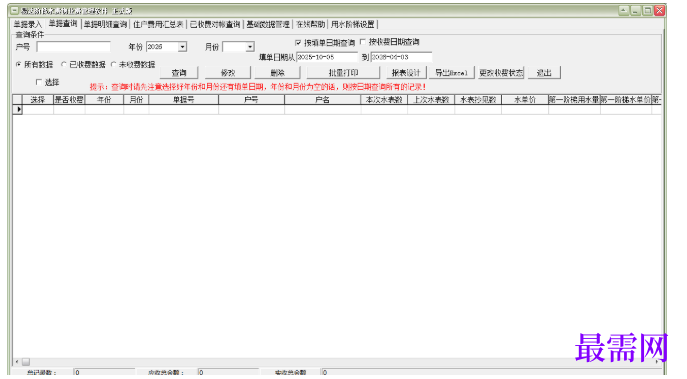Open the 住户费用汇总表 tab
Viewport: 687px width, 379px height.
point(158,25)
